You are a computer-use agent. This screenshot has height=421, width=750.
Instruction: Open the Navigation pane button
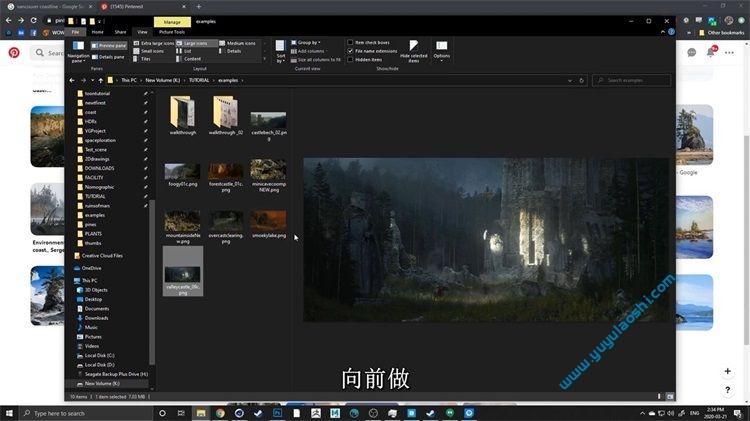[x=78, y=51]
